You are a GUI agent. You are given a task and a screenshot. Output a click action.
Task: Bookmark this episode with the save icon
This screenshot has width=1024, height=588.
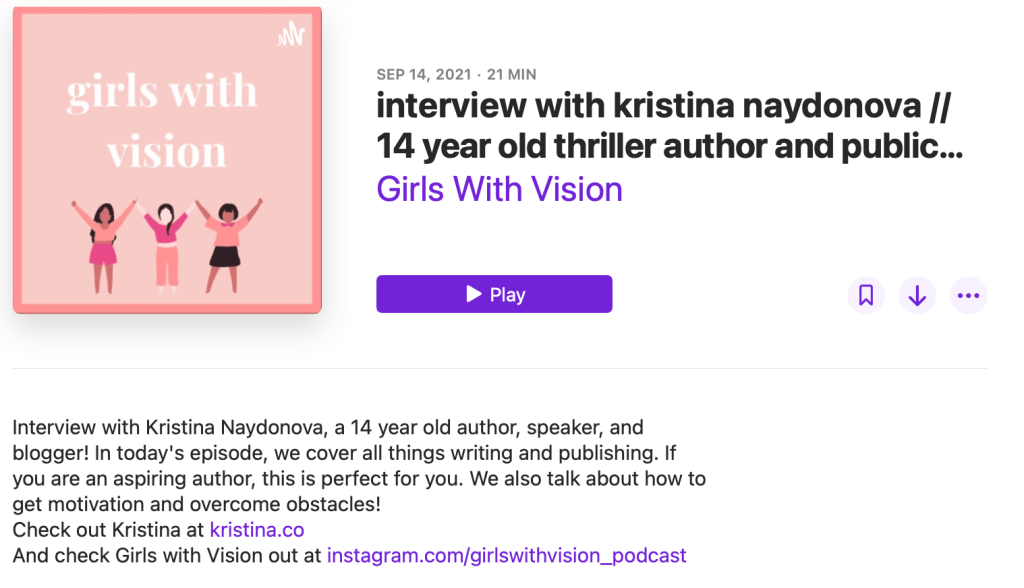click(x=866, y=295)
